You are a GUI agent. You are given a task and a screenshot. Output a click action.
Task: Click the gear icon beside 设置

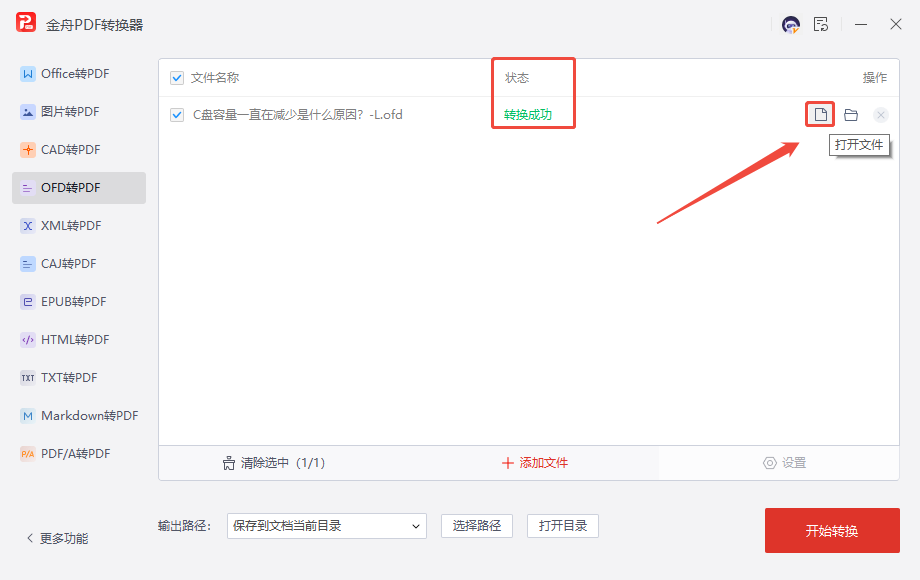[x=769, y=463]
